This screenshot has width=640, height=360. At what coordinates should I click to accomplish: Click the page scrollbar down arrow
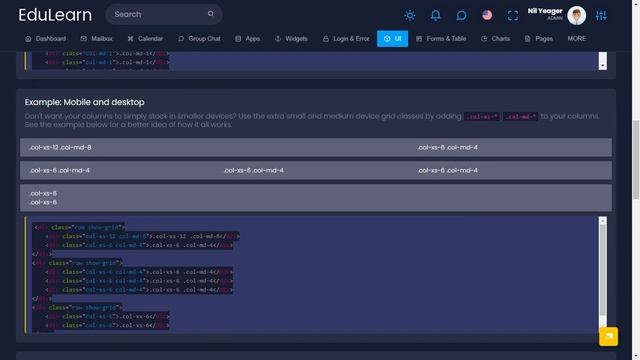636,356
